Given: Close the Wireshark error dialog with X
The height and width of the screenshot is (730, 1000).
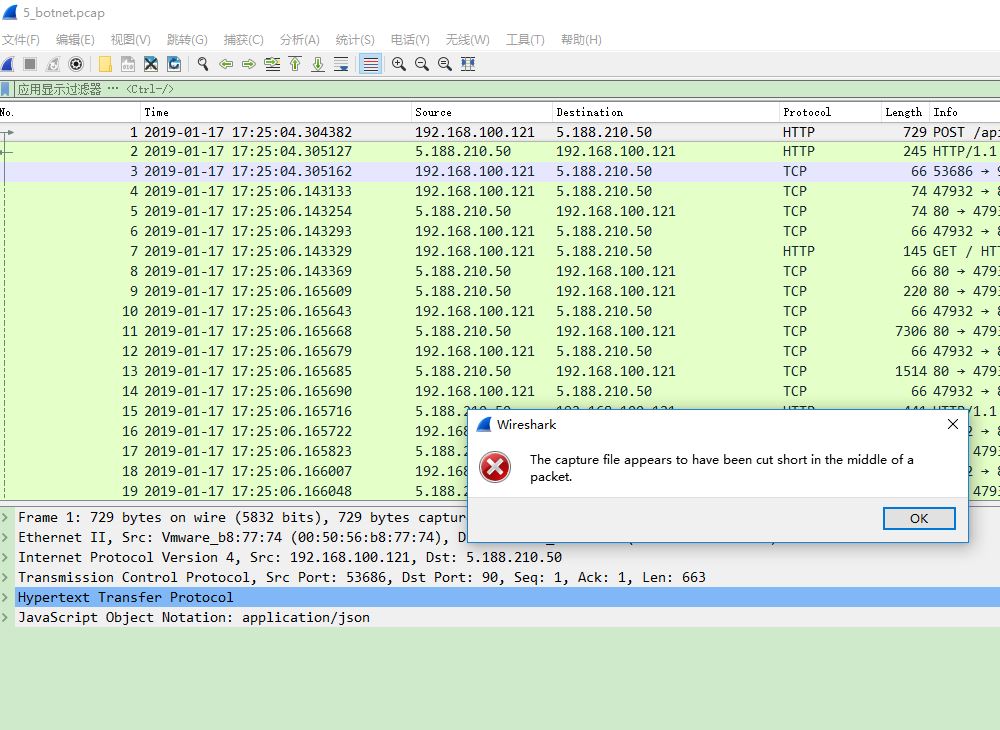Looking at the screenshot, I should pyautogui.click(x=953, y=424).
